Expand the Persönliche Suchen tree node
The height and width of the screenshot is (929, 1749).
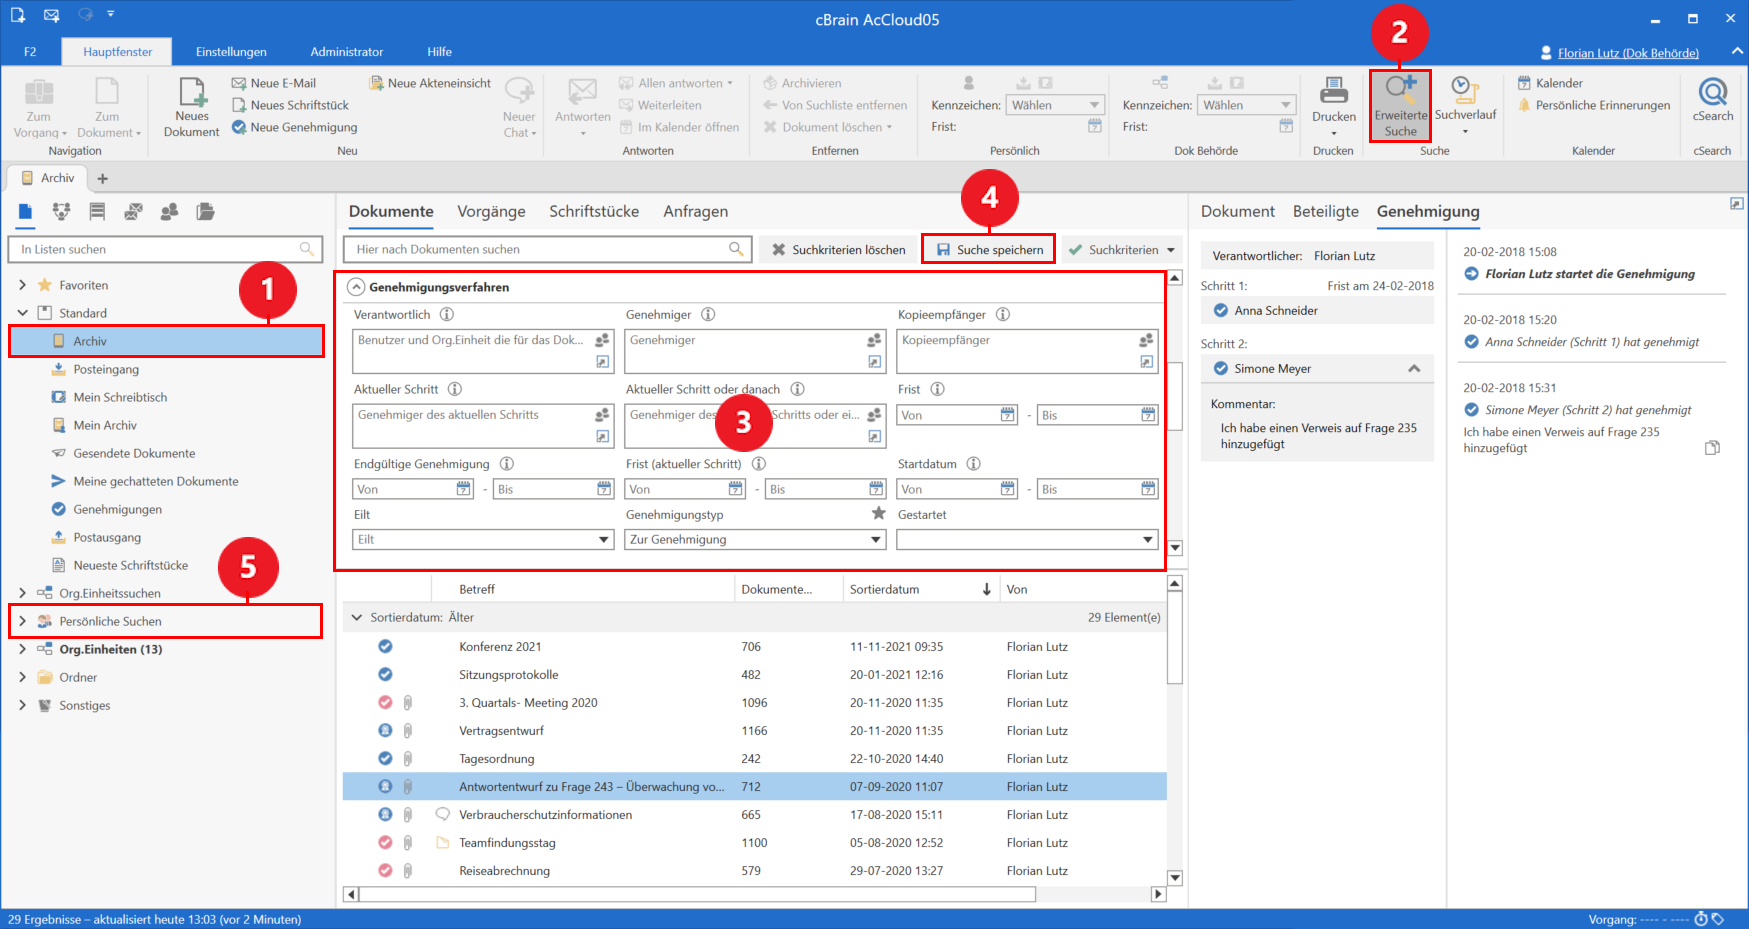tap(22, 621)
